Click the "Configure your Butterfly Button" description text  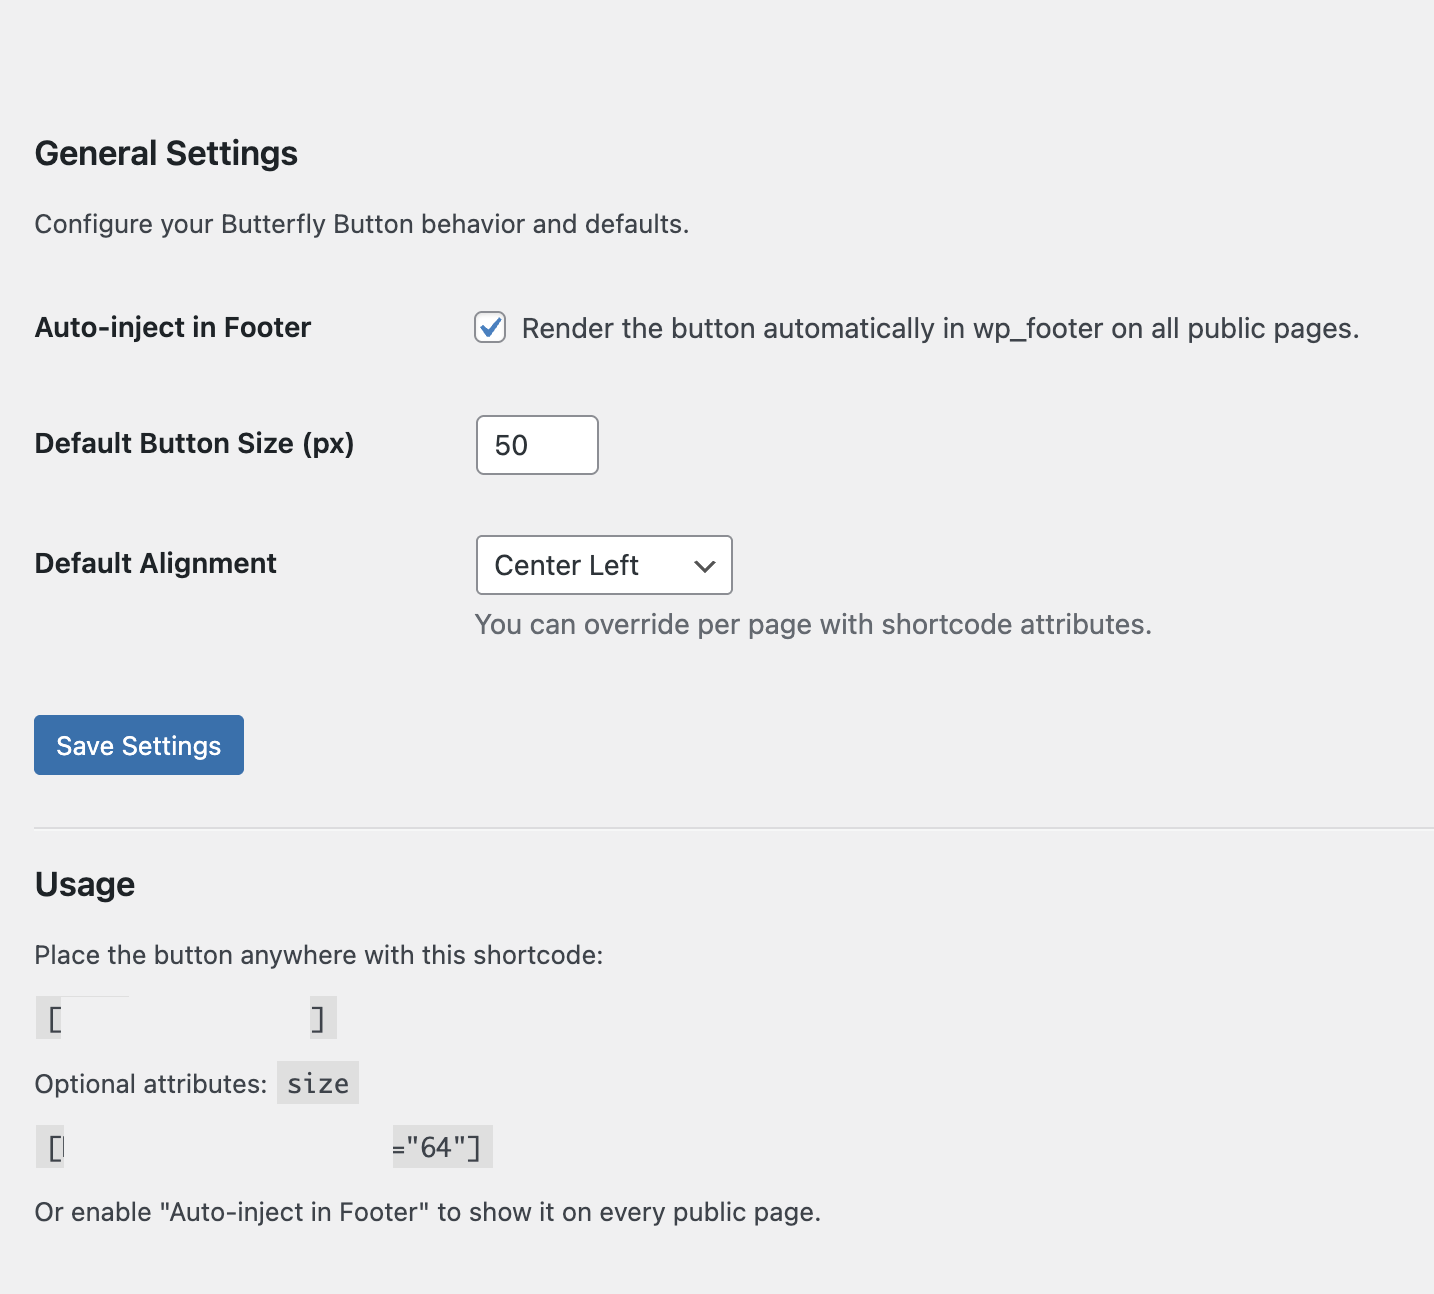click(362, 224)
